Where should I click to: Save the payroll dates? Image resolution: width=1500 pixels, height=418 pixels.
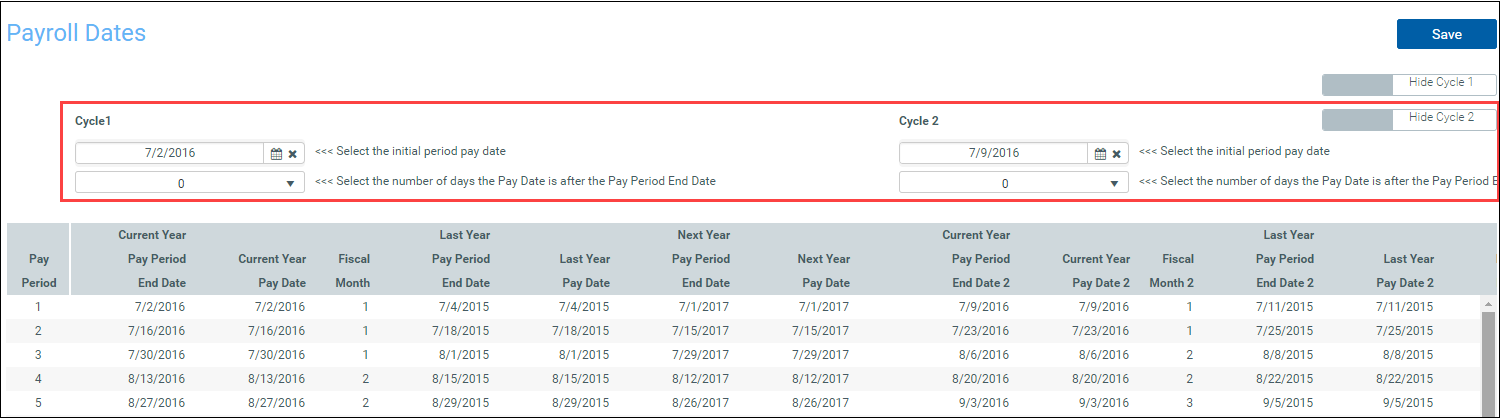[x=1446, y=34]
